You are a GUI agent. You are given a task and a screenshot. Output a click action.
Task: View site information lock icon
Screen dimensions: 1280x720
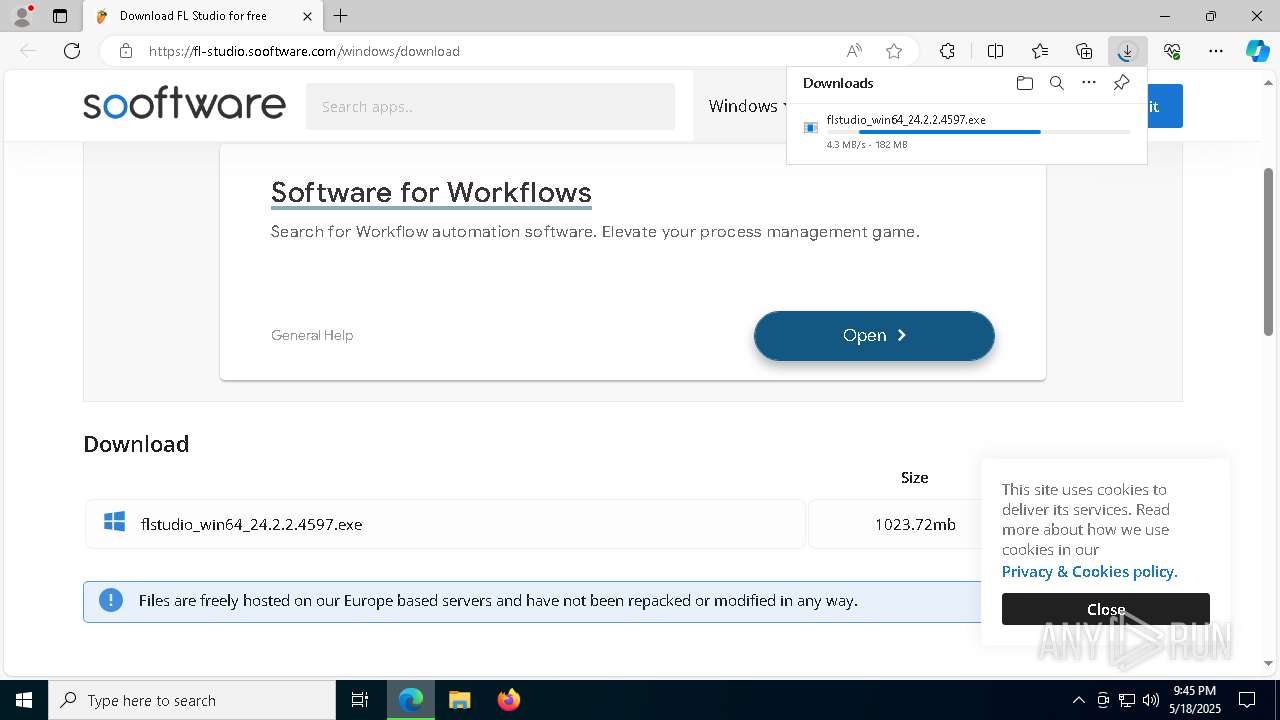(126, 51)
